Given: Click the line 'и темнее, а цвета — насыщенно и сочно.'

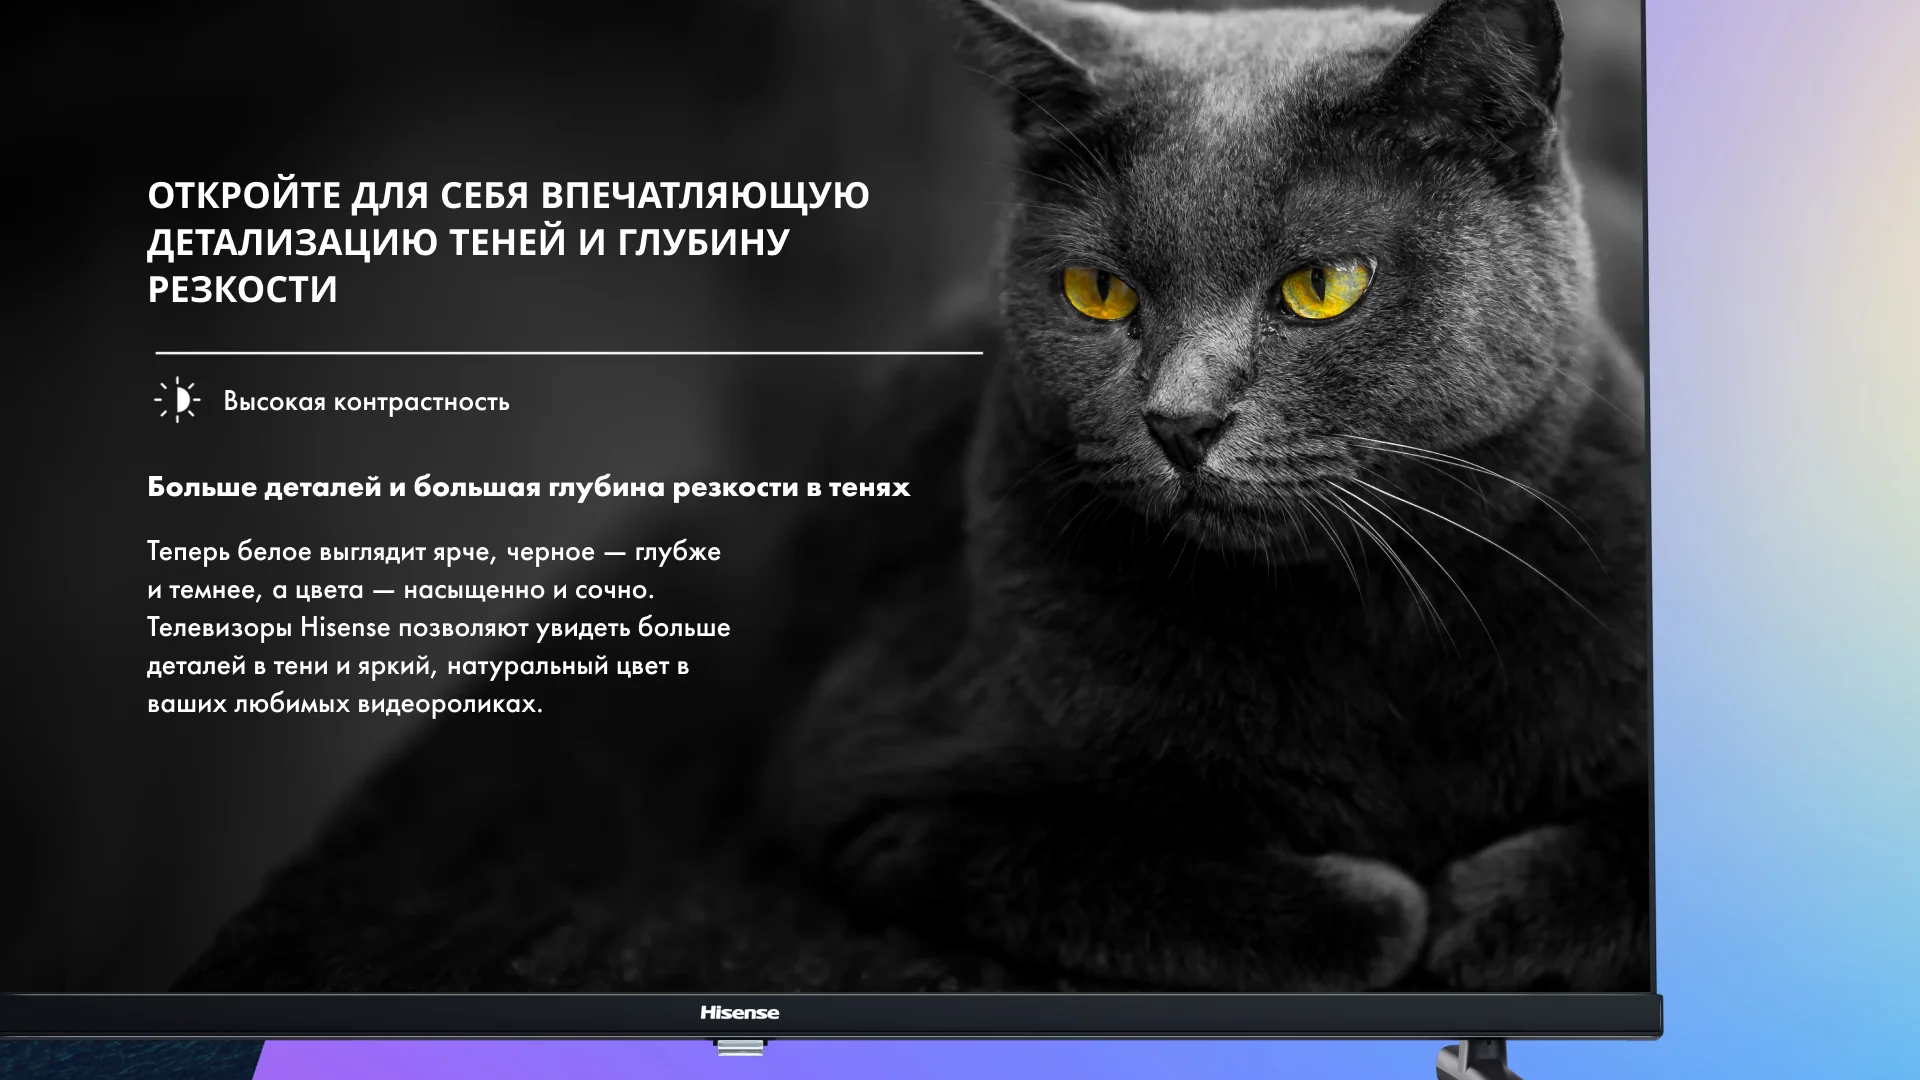Looking at the screenshot, I should [401, 590].
